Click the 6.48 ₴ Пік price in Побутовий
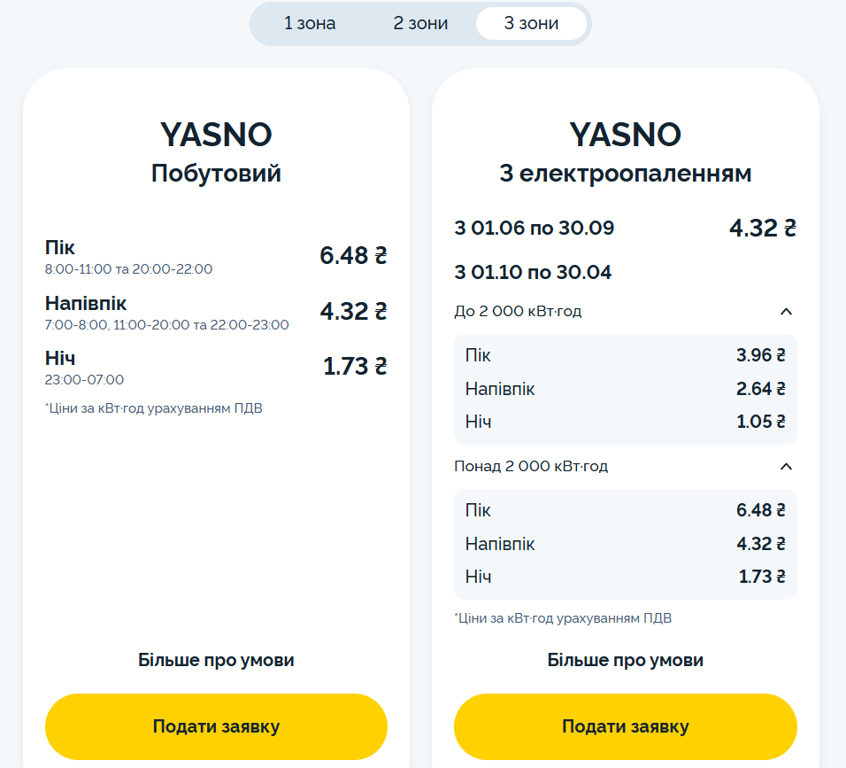846x768 pixels. pyautogui.click(x=353, y=255)
